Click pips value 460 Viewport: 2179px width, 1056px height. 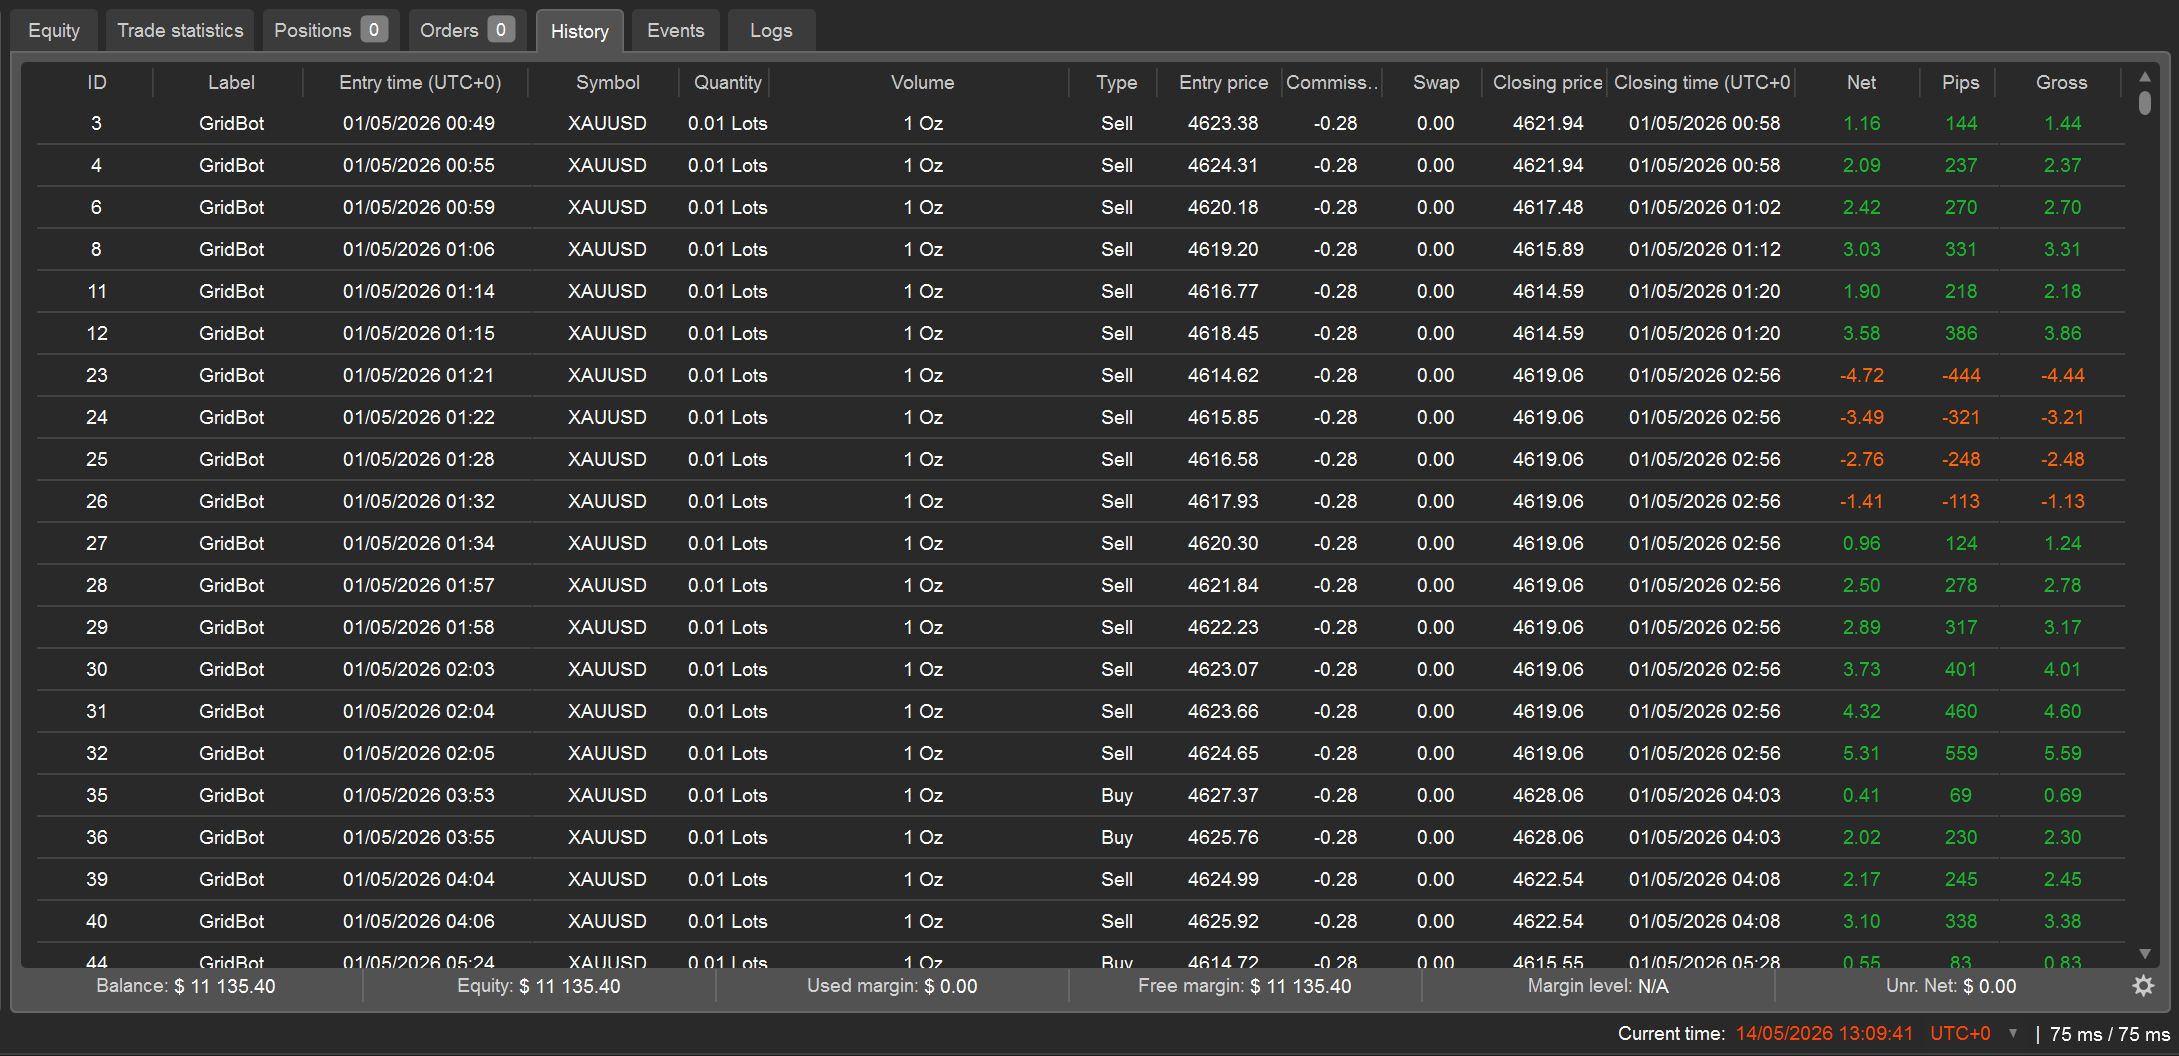[1961, 712]
